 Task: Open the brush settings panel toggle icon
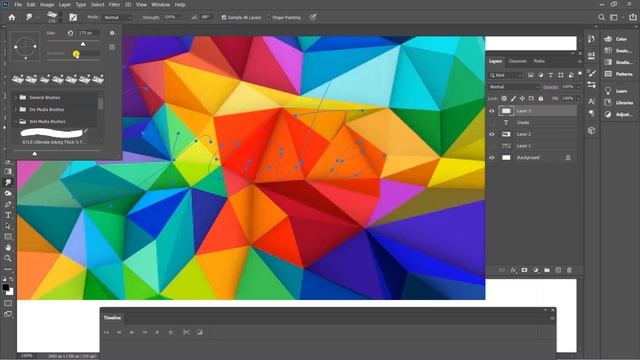(x=73, y=17)
